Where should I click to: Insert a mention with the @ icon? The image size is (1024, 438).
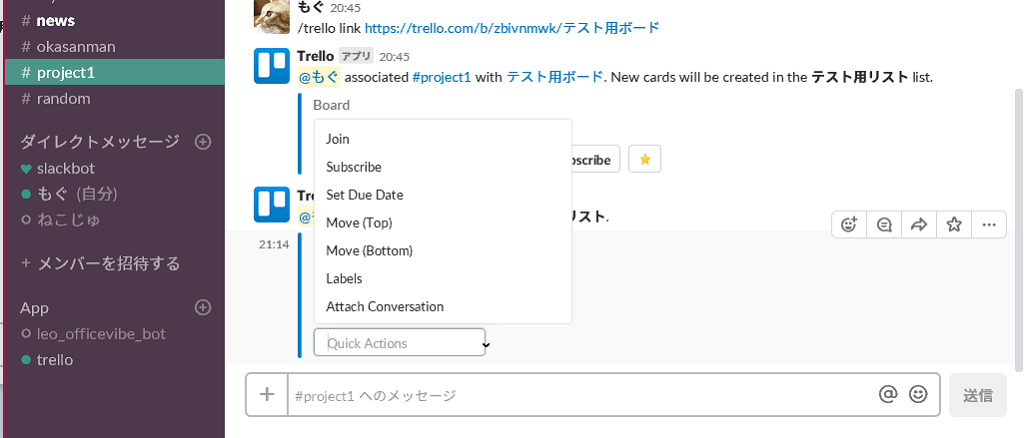pyautogui.click(x=888, y=394)
